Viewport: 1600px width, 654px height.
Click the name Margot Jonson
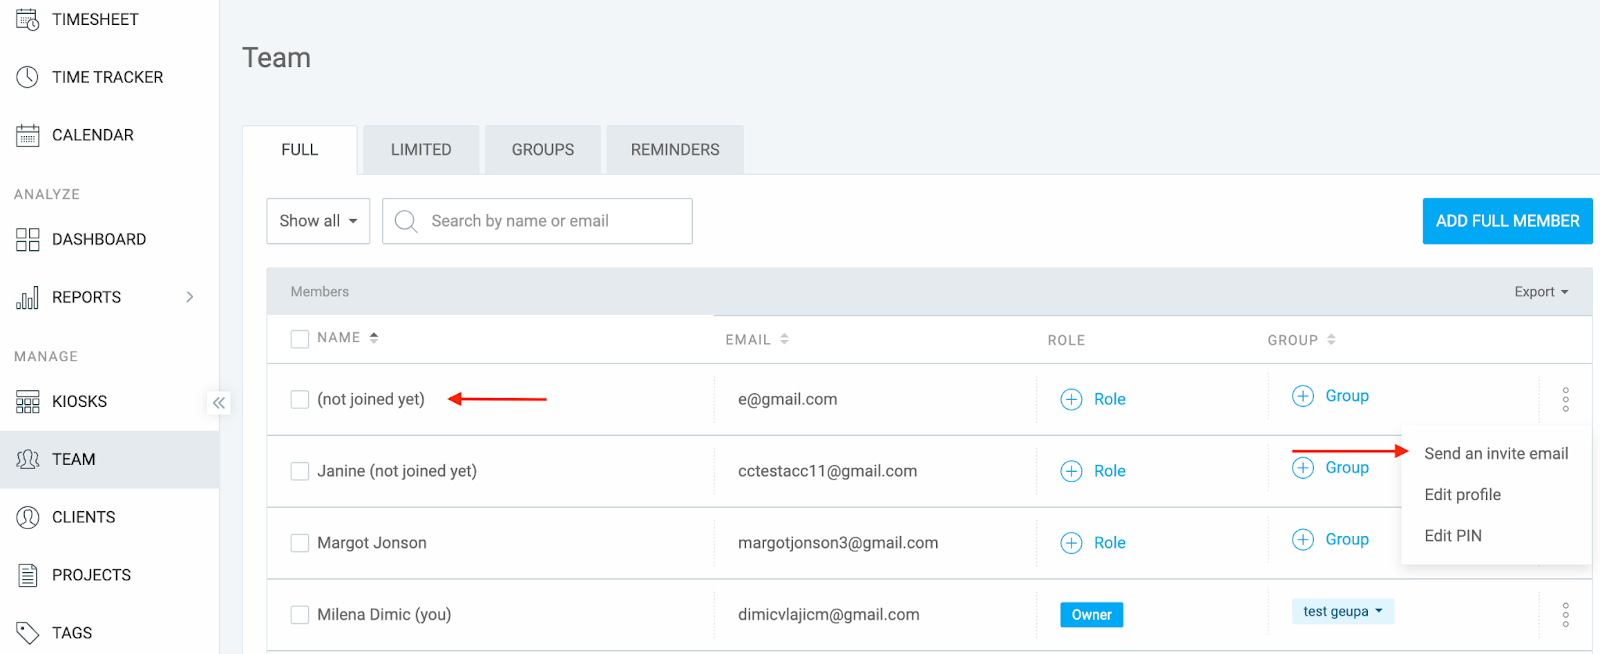[x=372, y=543]
